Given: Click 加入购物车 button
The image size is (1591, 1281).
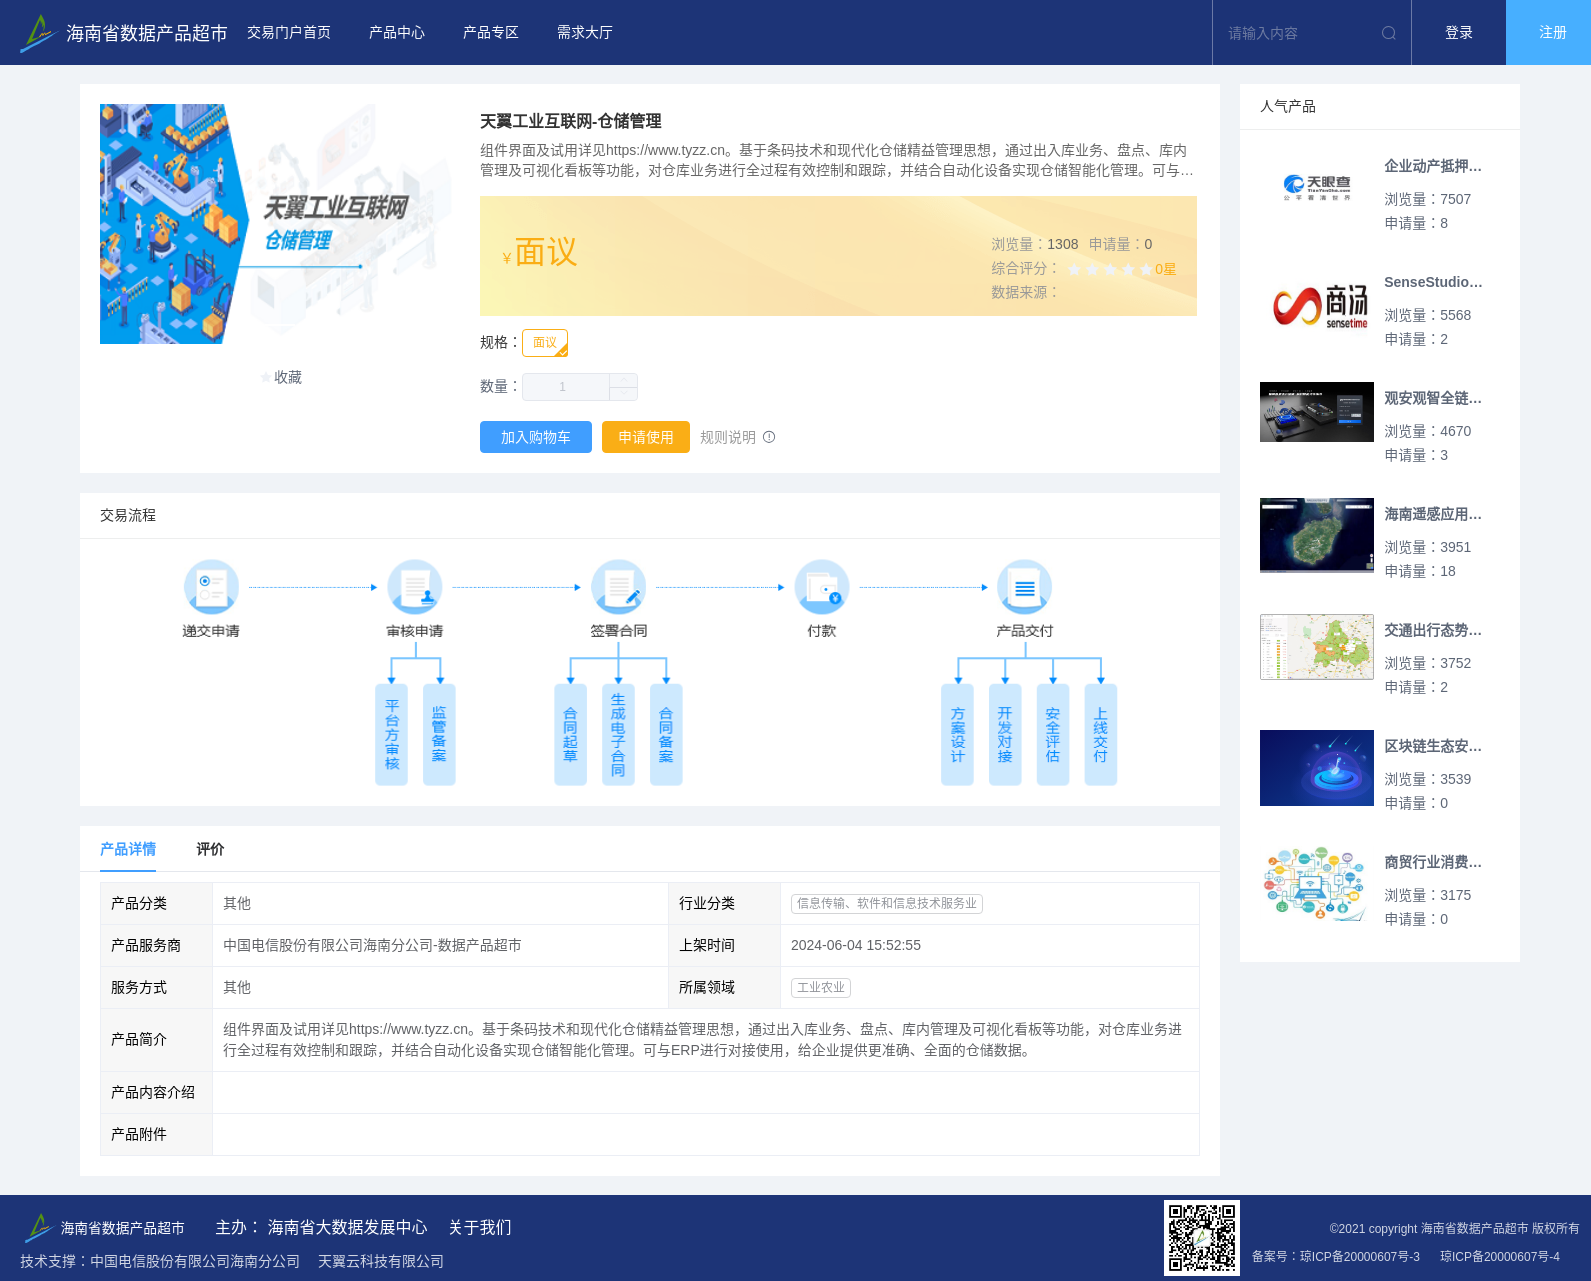Looking at the screenshot, I should (536, 437).
